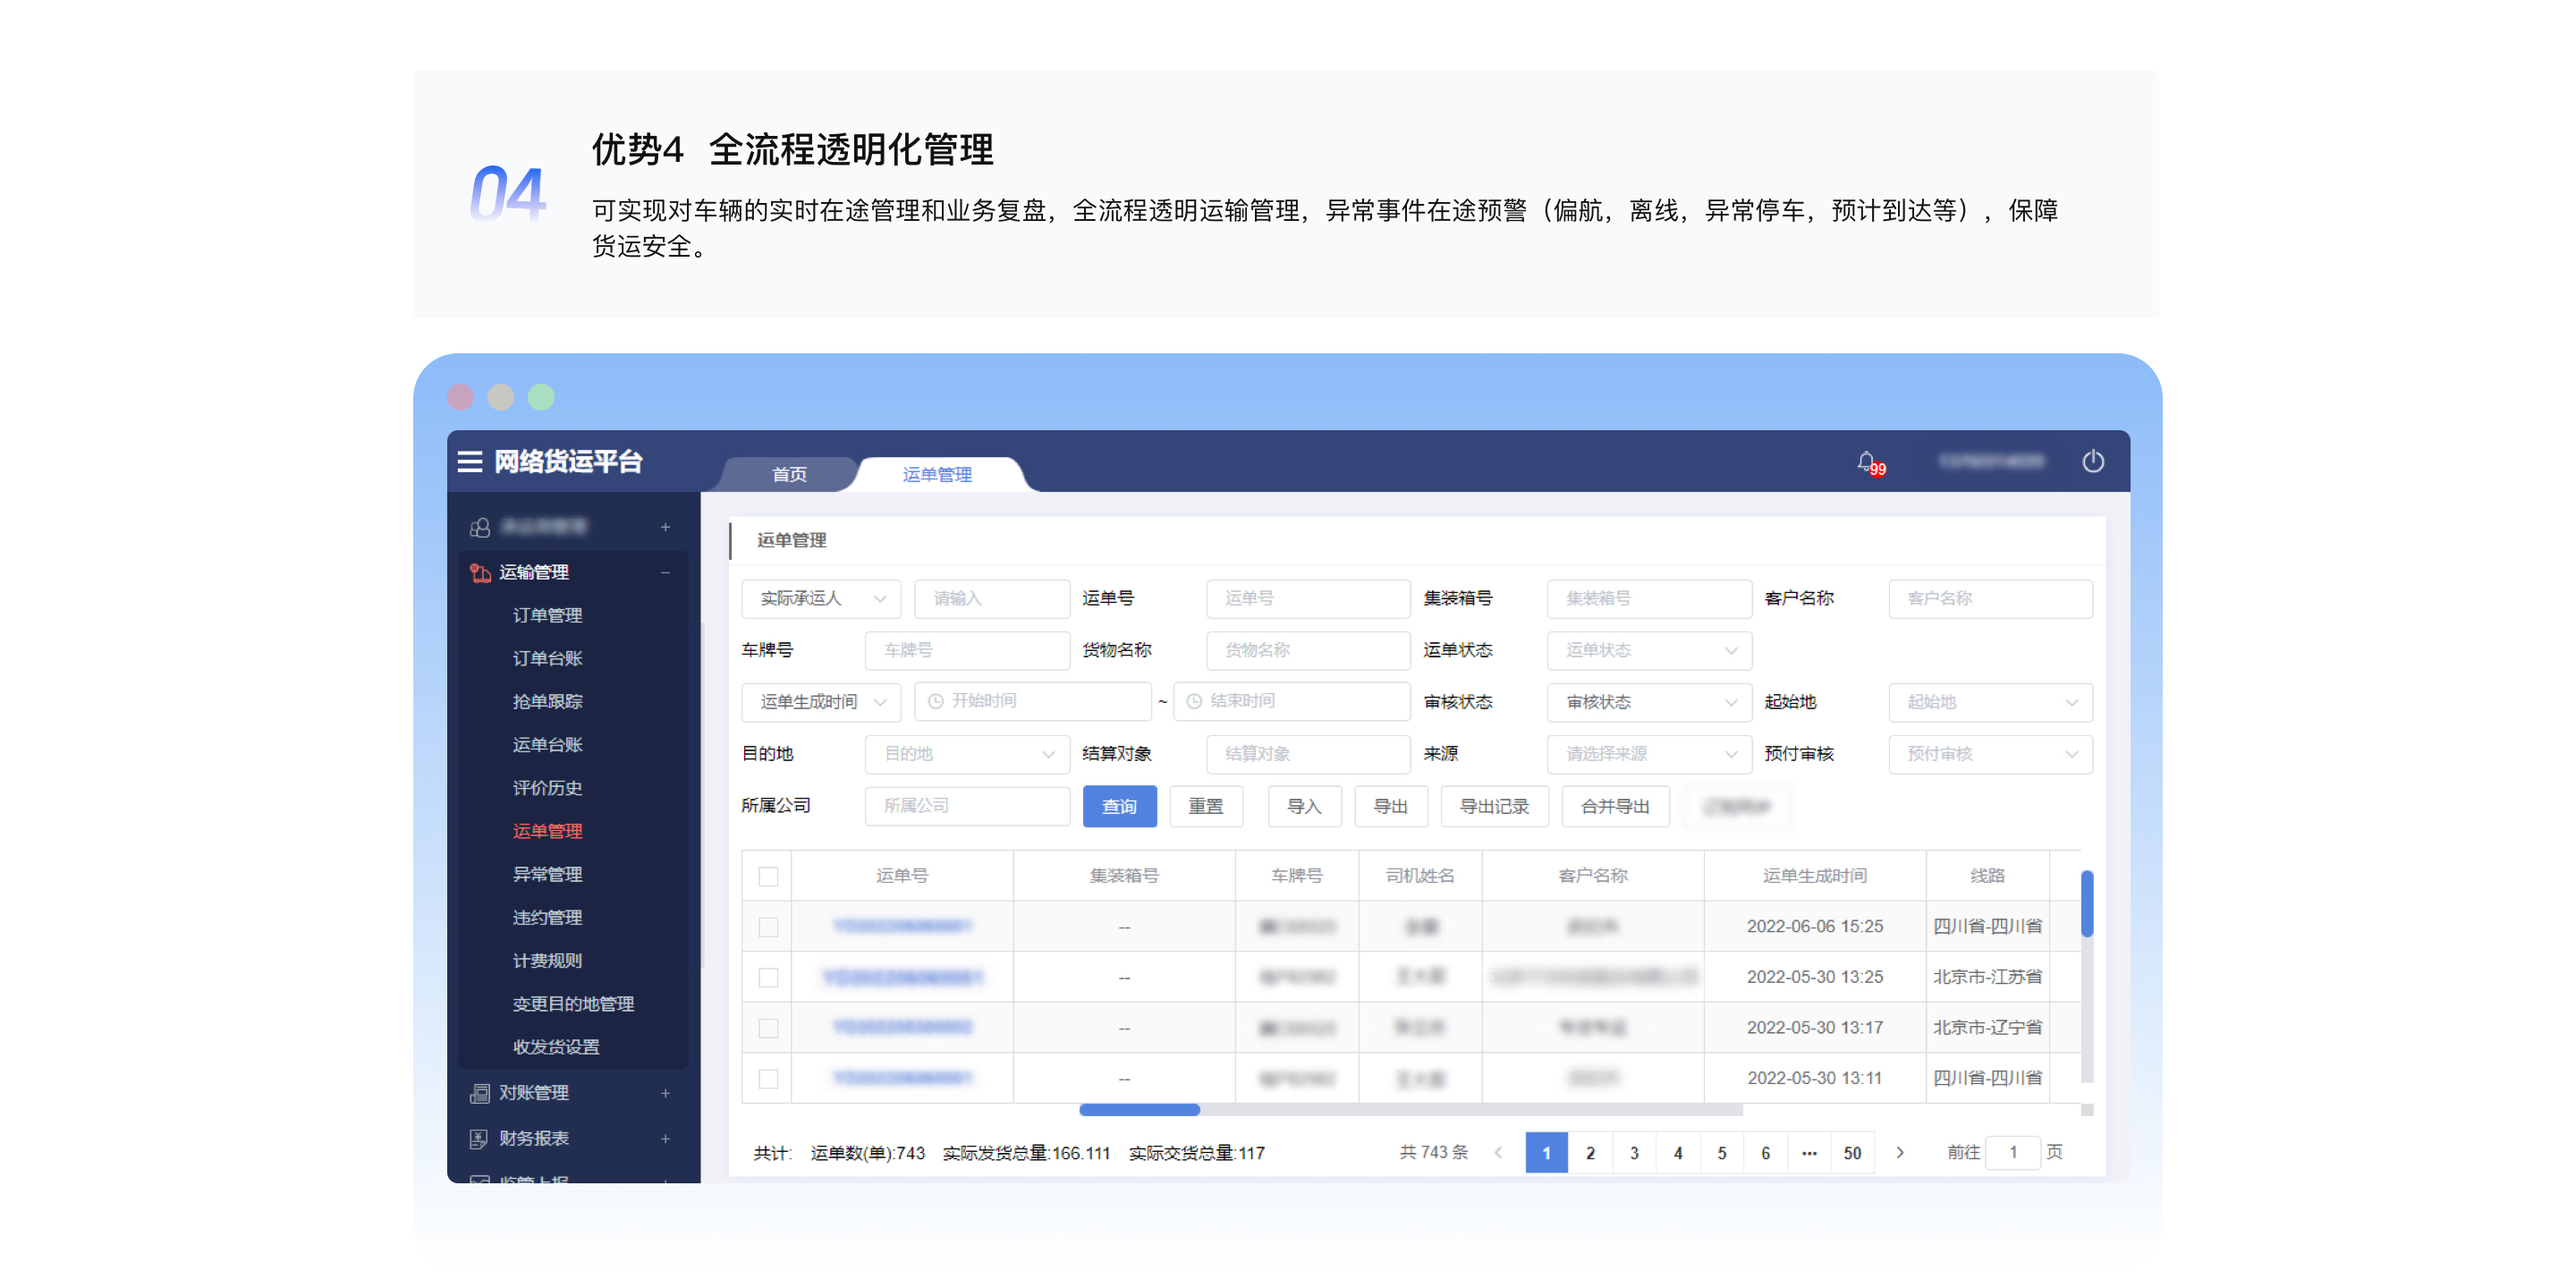Click the 车牌号 input field
The image size is (2576, 1279).
pyautogui.click(x=967, y=650)
